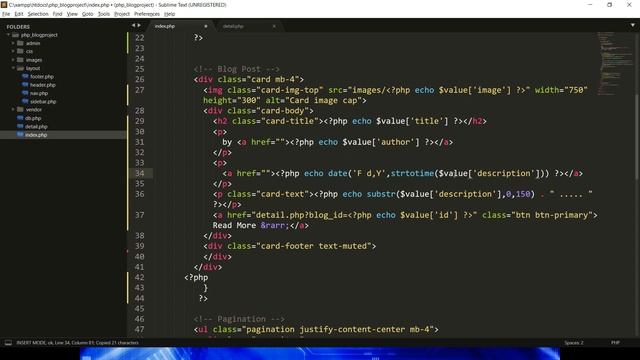Image resolution: width=640 pixels, height=360 pixels.
Task: Click 'detail.php?blog_id=' href text
Action: coord(301,215)
